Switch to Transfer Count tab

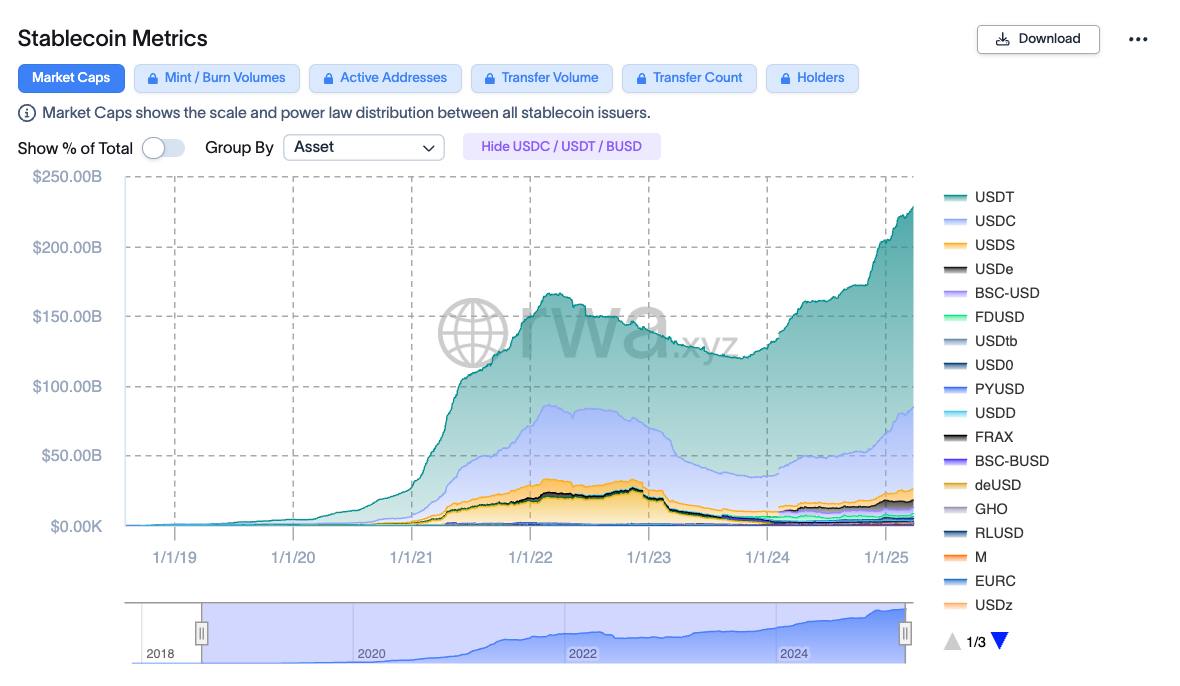[x=689, y=78]
